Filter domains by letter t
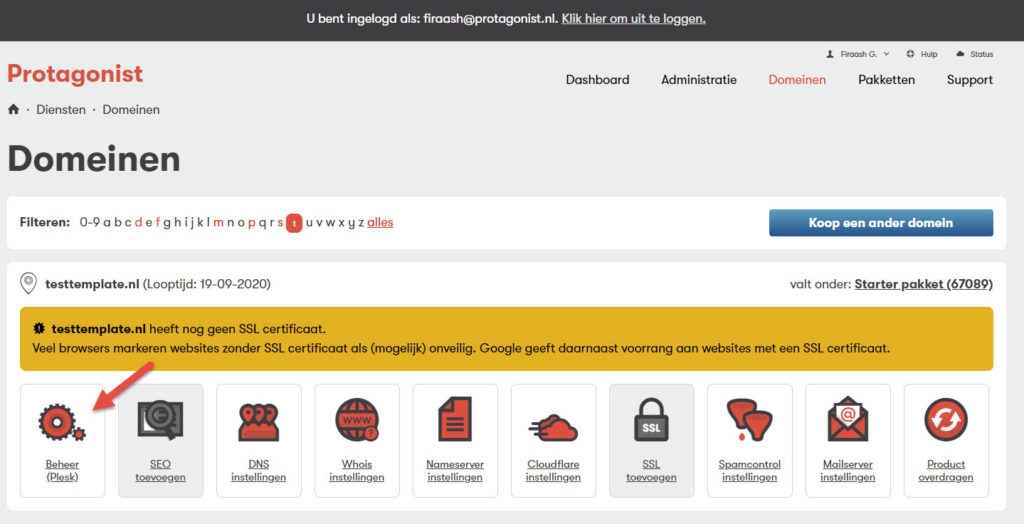 (x=295, y=223)
